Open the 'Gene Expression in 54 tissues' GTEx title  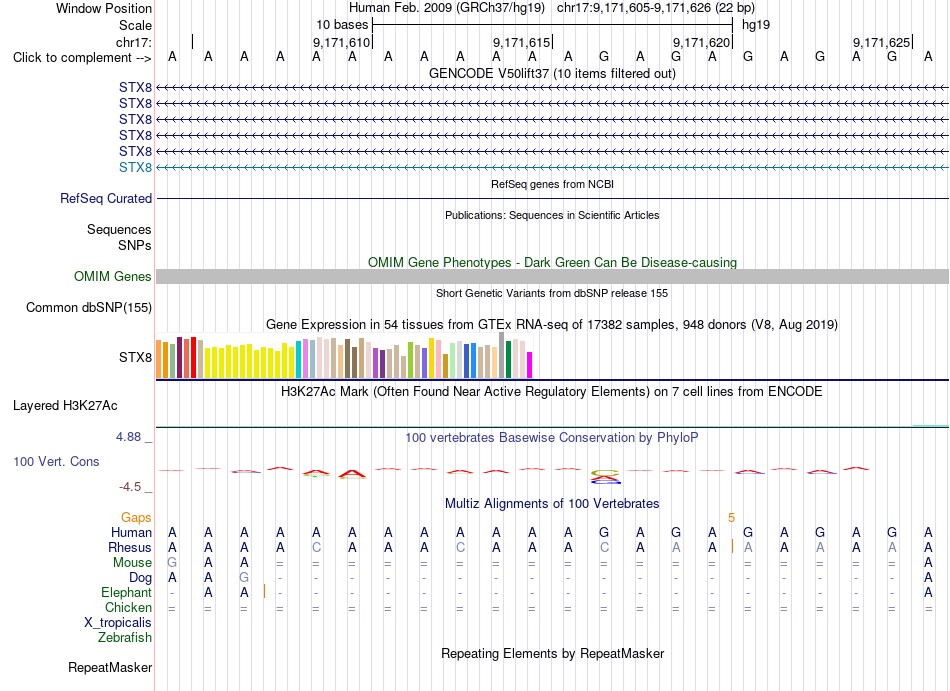point(552,325)
